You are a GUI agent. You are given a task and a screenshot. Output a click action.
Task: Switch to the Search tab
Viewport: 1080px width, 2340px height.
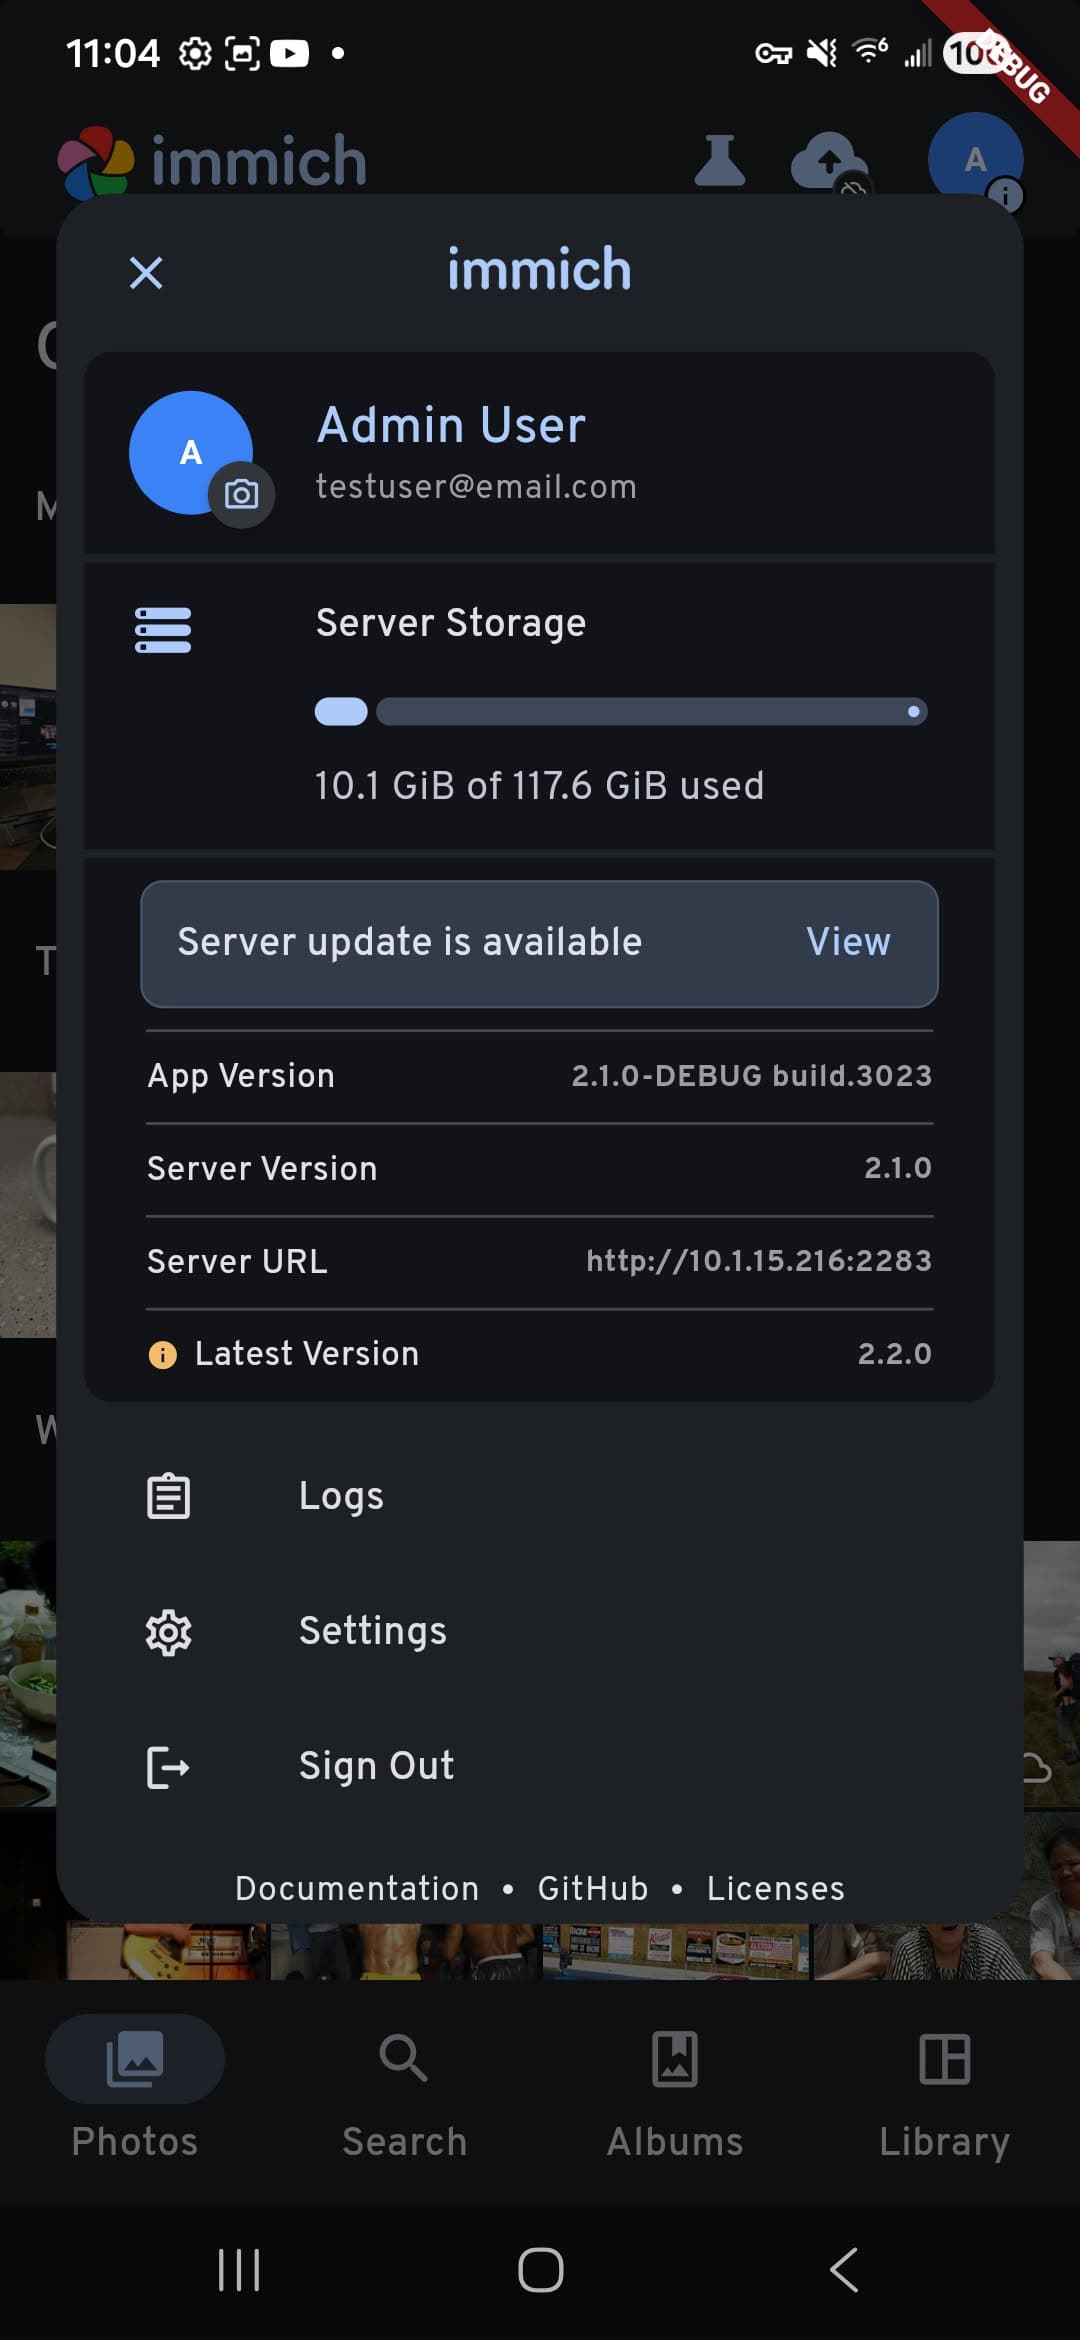coord(404,2085)
